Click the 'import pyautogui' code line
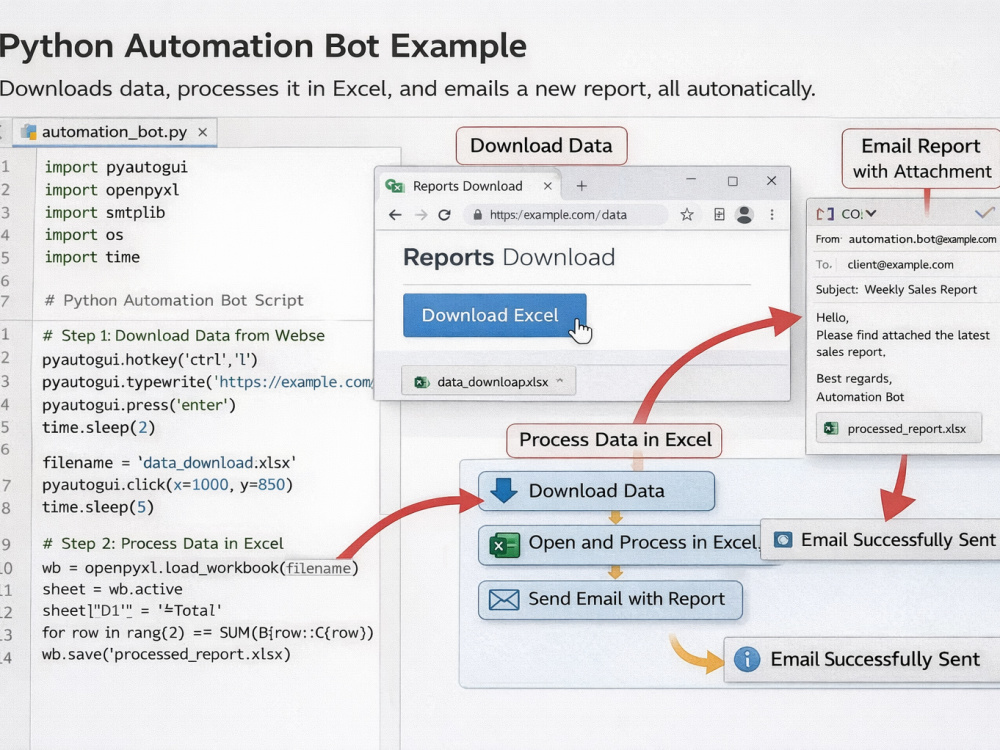The width and height of the screenshot is (1000, 750). tap(116, 167)
